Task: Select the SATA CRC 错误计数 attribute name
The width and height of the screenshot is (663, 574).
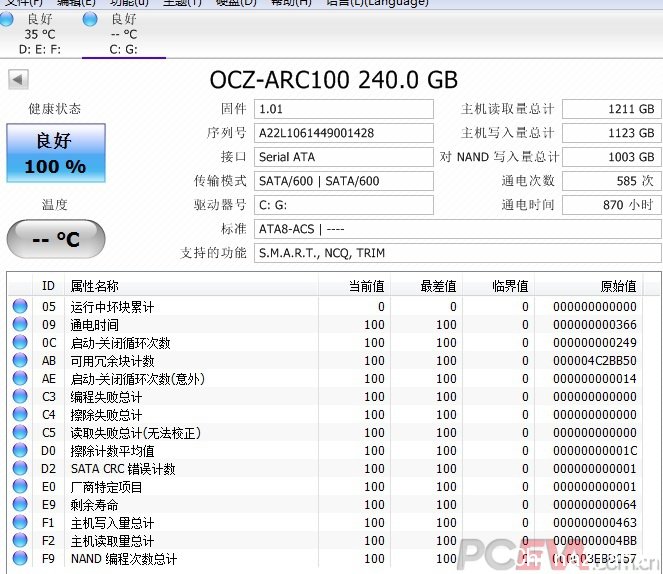Action: (123, 469)
